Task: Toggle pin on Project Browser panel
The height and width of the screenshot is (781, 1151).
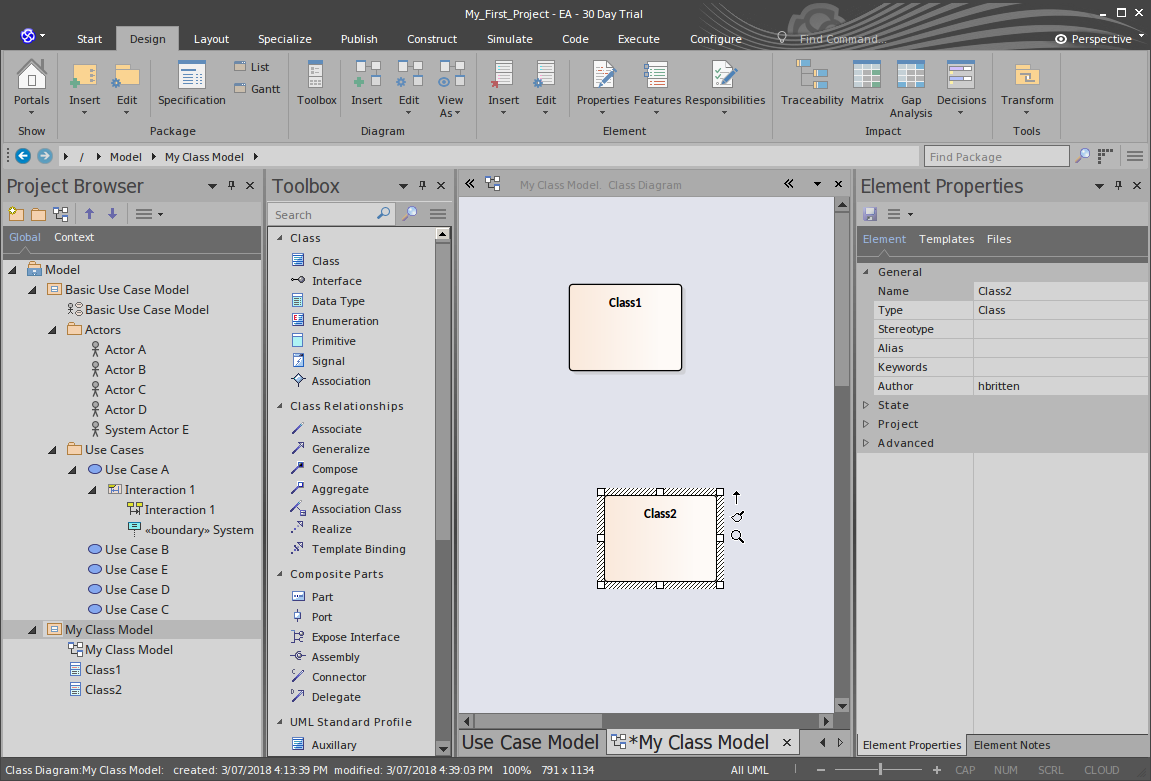Action: [x=232, y=186]
